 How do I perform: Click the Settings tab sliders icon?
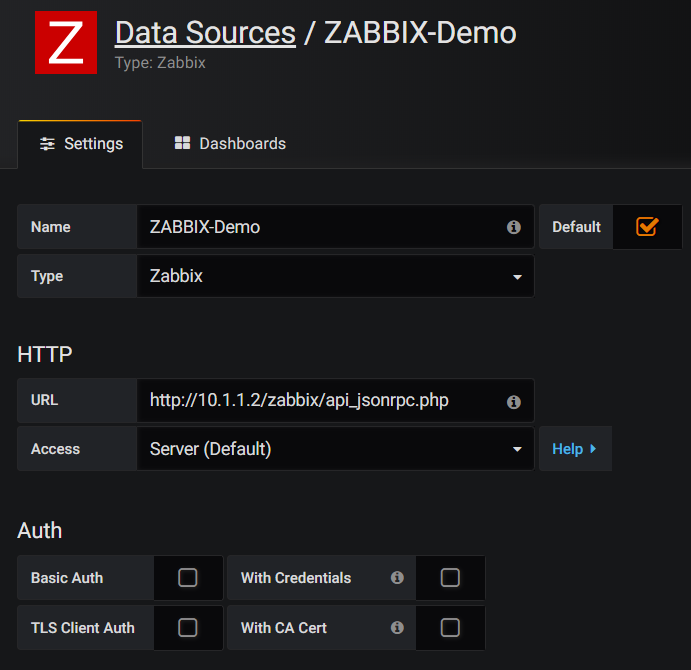48,144
